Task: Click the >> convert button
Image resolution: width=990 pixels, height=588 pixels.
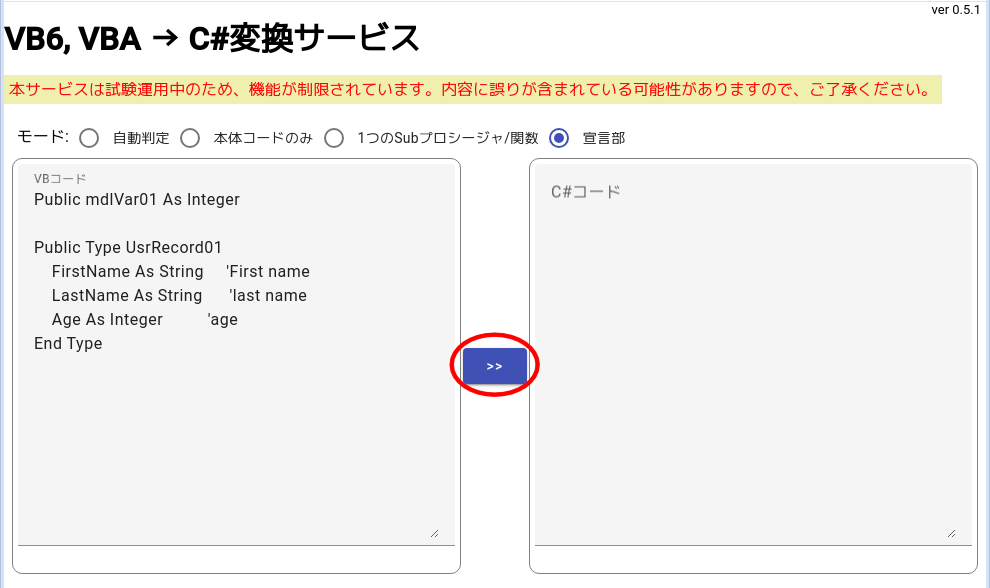Action: pos(494,366)
